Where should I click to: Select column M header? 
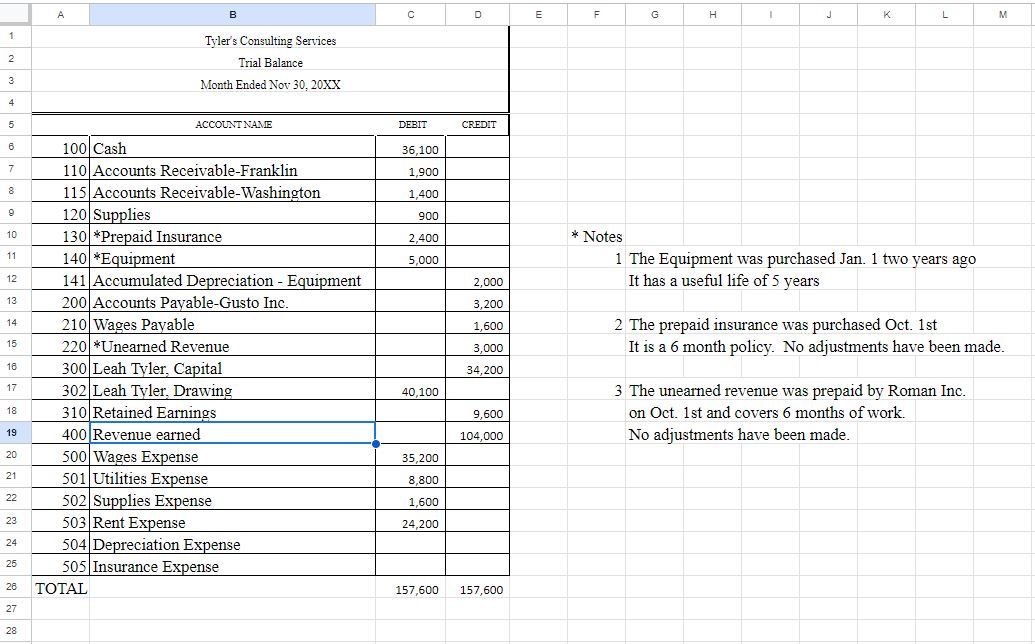[1003, 15]
